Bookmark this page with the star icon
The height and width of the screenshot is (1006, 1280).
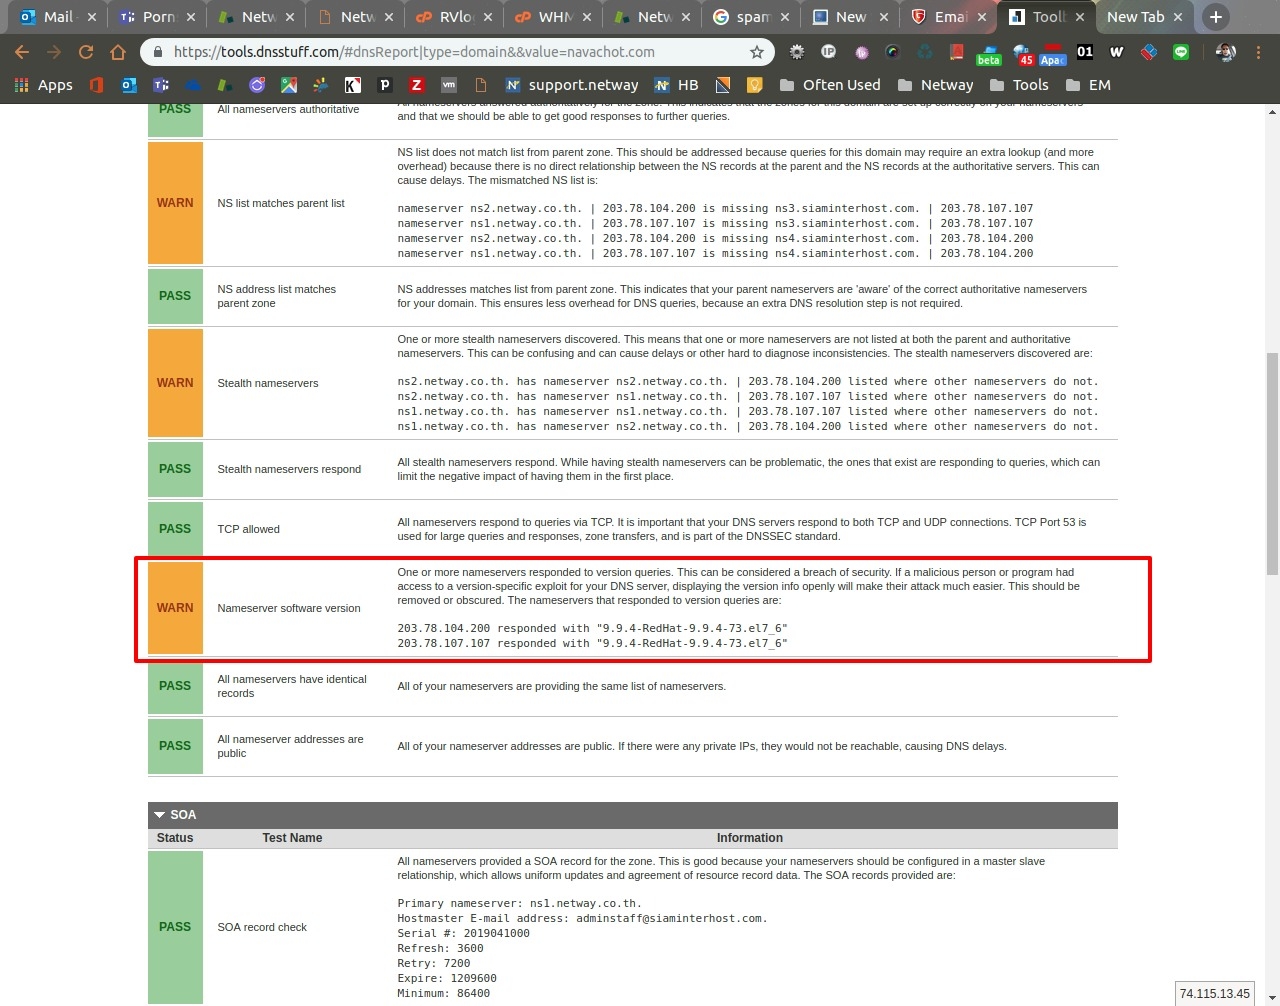pos(757,52)
